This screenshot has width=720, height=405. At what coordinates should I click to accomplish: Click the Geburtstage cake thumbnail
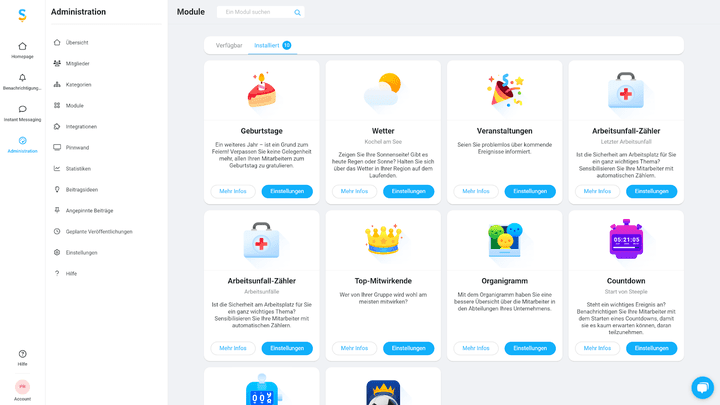pyautogui.click(x=261, y=90)
